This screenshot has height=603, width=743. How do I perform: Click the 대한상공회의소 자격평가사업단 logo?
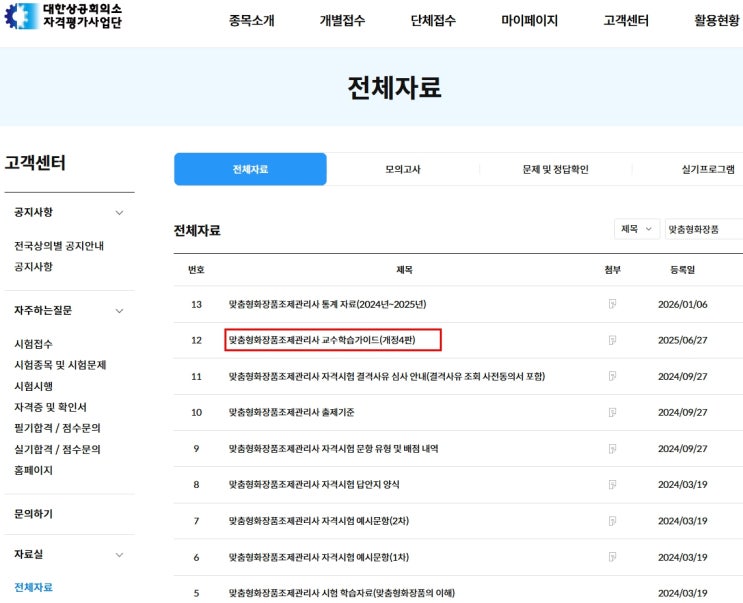point(63,16)
